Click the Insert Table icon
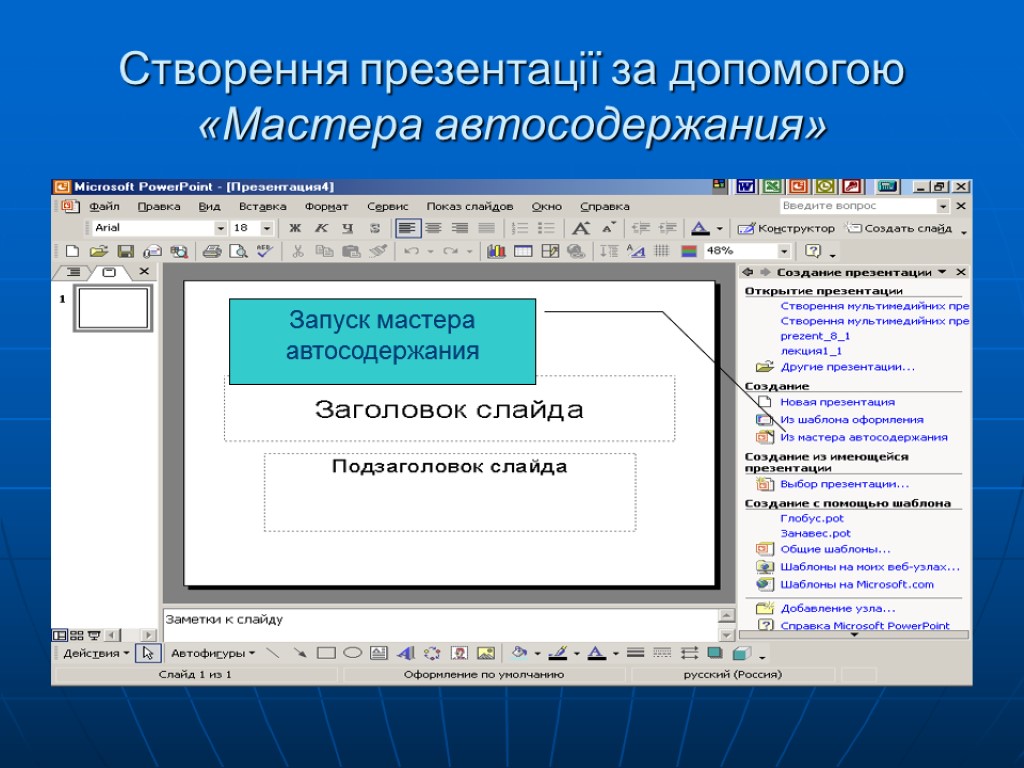The width and height of the screenshot is (1024, 768). click(523, 251)
